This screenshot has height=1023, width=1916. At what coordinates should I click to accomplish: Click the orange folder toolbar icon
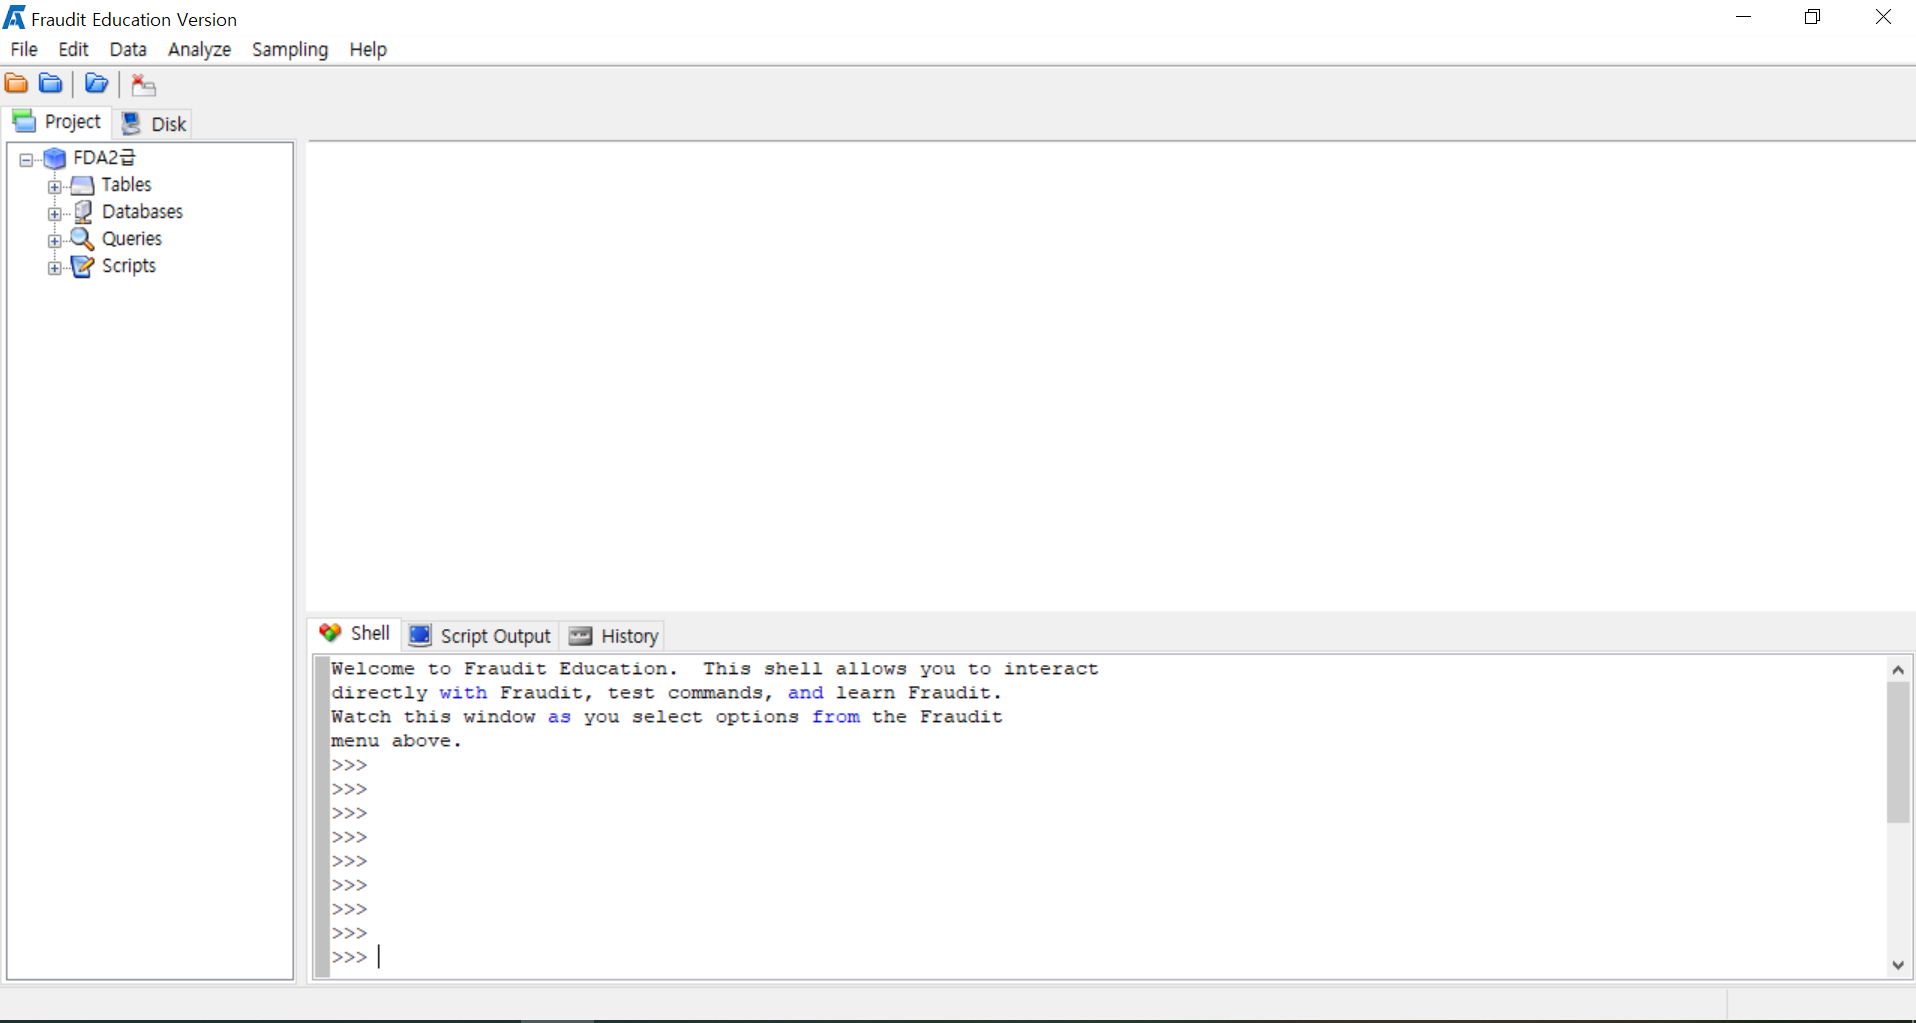click(16, 84)
